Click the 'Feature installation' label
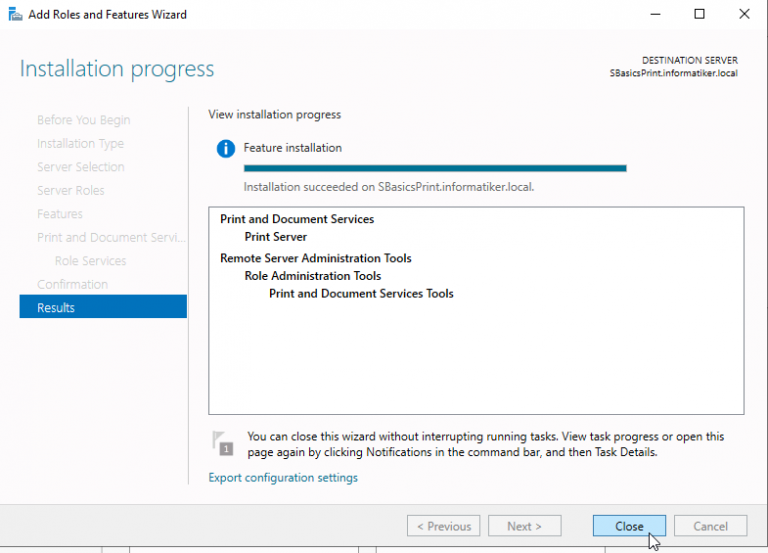The width and height of the screenshot is (768, 553). click(x=293, y=148)
